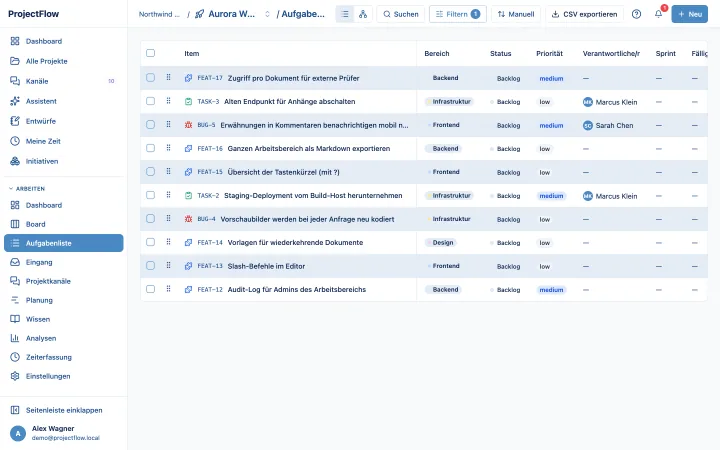Open the Aurora project switcher chevron
Image resolution: width=720 pixels, height=450 pixels.
267,14
